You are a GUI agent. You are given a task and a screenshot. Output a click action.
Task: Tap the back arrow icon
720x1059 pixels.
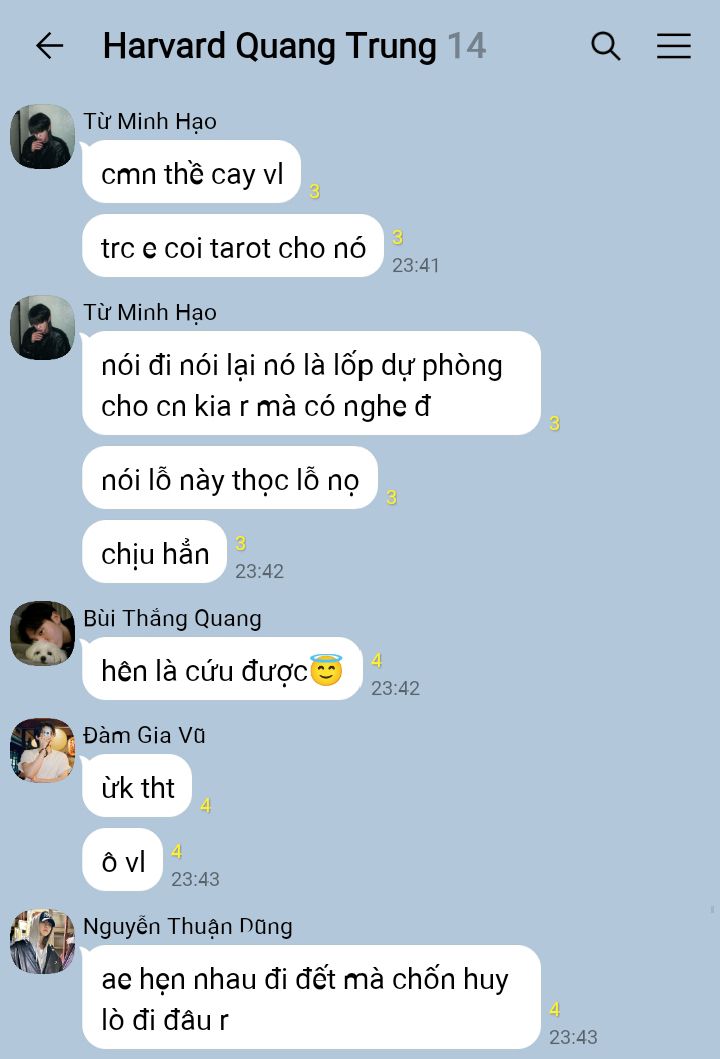(x=49, y=46)
